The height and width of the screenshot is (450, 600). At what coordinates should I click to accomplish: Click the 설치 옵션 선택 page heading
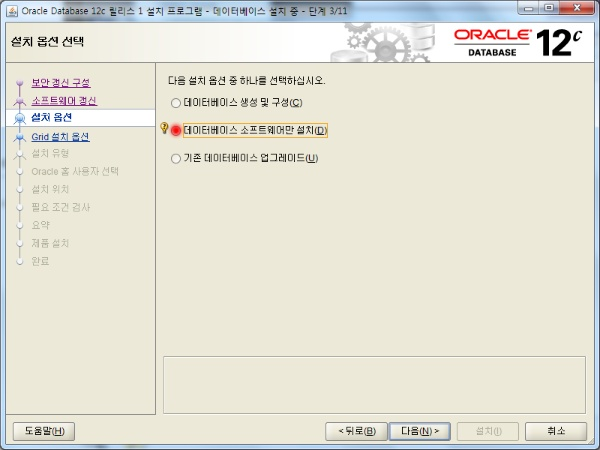click(47, 41)
